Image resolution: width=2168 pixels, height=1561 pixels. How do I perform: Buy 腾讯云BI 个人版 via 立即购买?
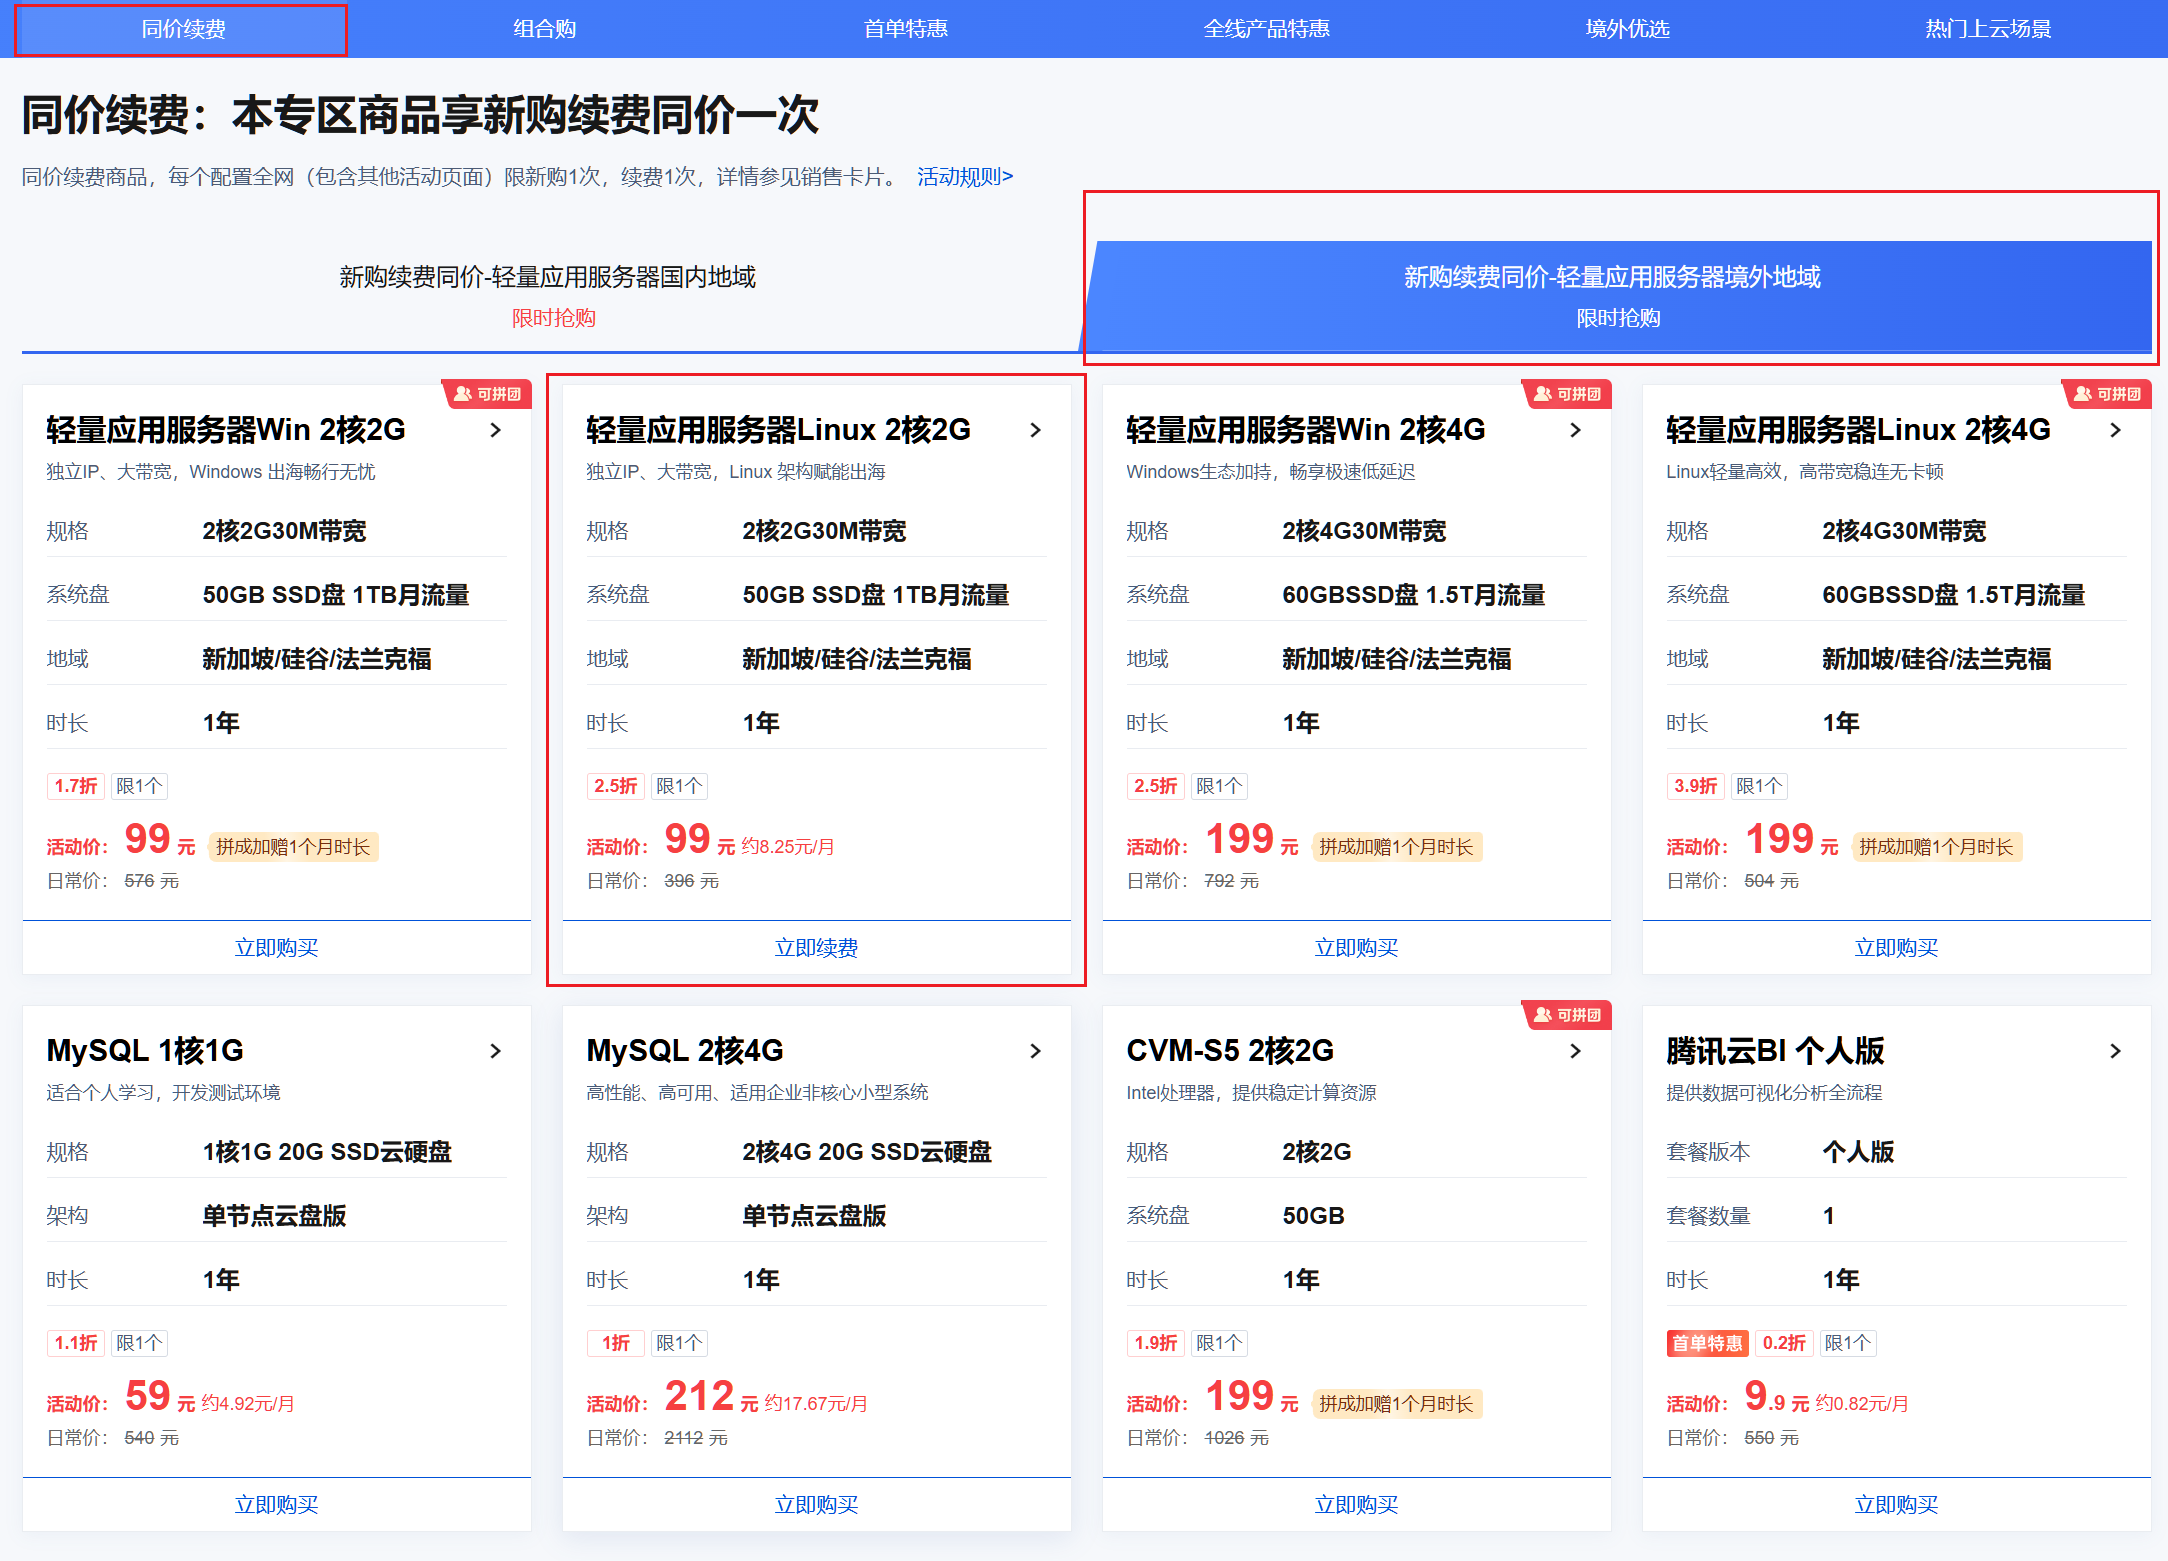(x=1897, y=1505)
